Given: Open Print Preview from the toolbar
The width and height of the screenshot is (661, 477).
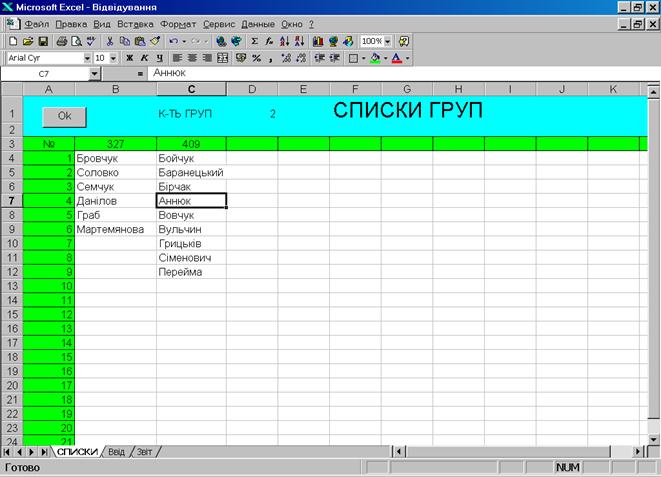Looking at the screenshot, I should (x=75, y=41).
